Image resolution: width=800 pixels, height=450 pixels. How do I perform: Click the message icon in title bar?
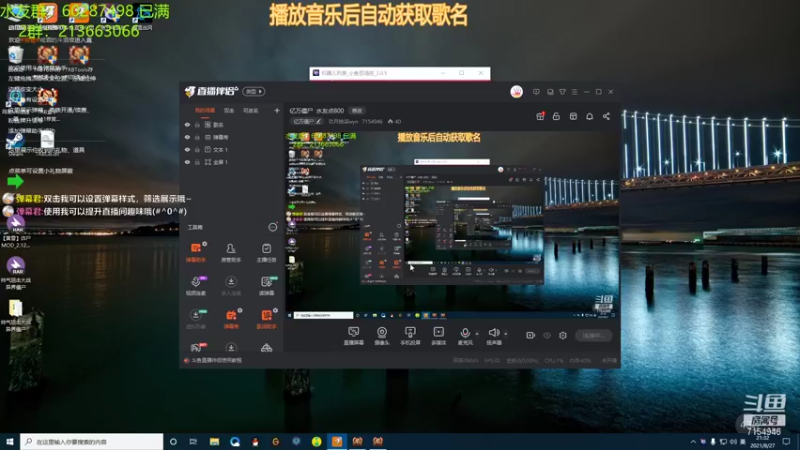coord(536,92)
